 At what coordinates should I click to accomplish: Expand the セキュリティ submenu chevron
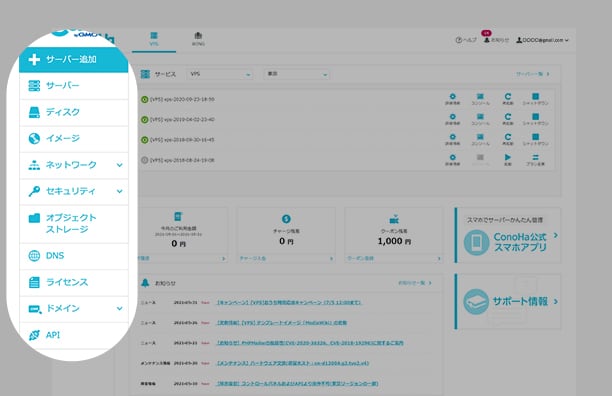tap(119, 191)
